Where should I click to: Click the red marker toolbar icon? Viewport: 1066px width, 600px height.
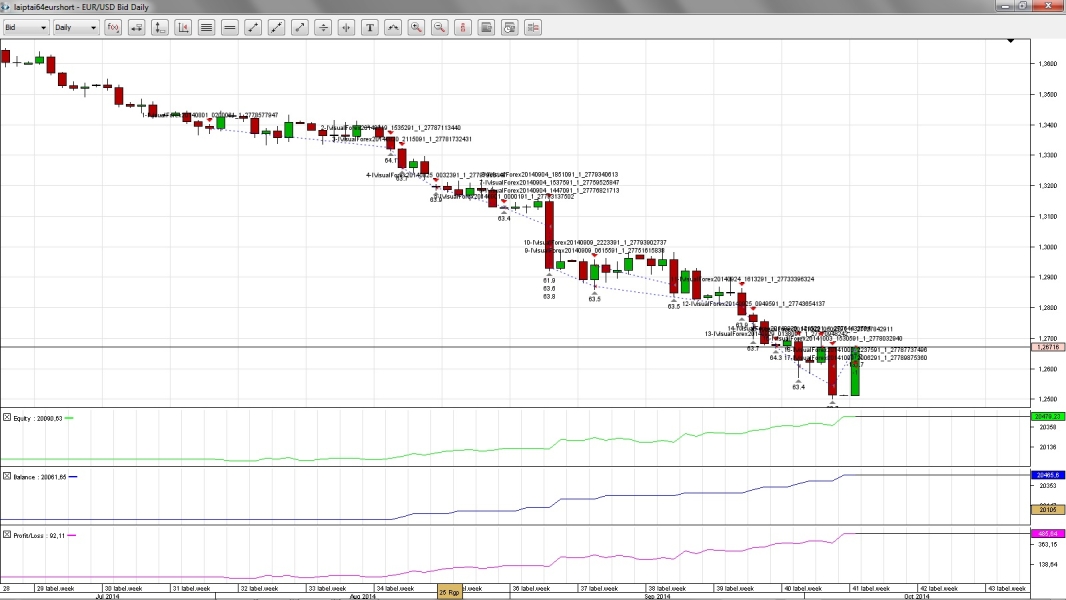pos(463,27)
